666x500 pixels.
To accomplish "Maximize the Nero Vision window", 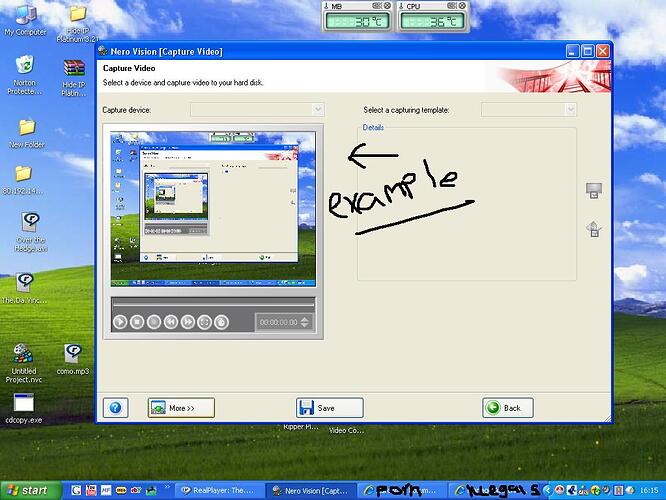I will [587, 51].
